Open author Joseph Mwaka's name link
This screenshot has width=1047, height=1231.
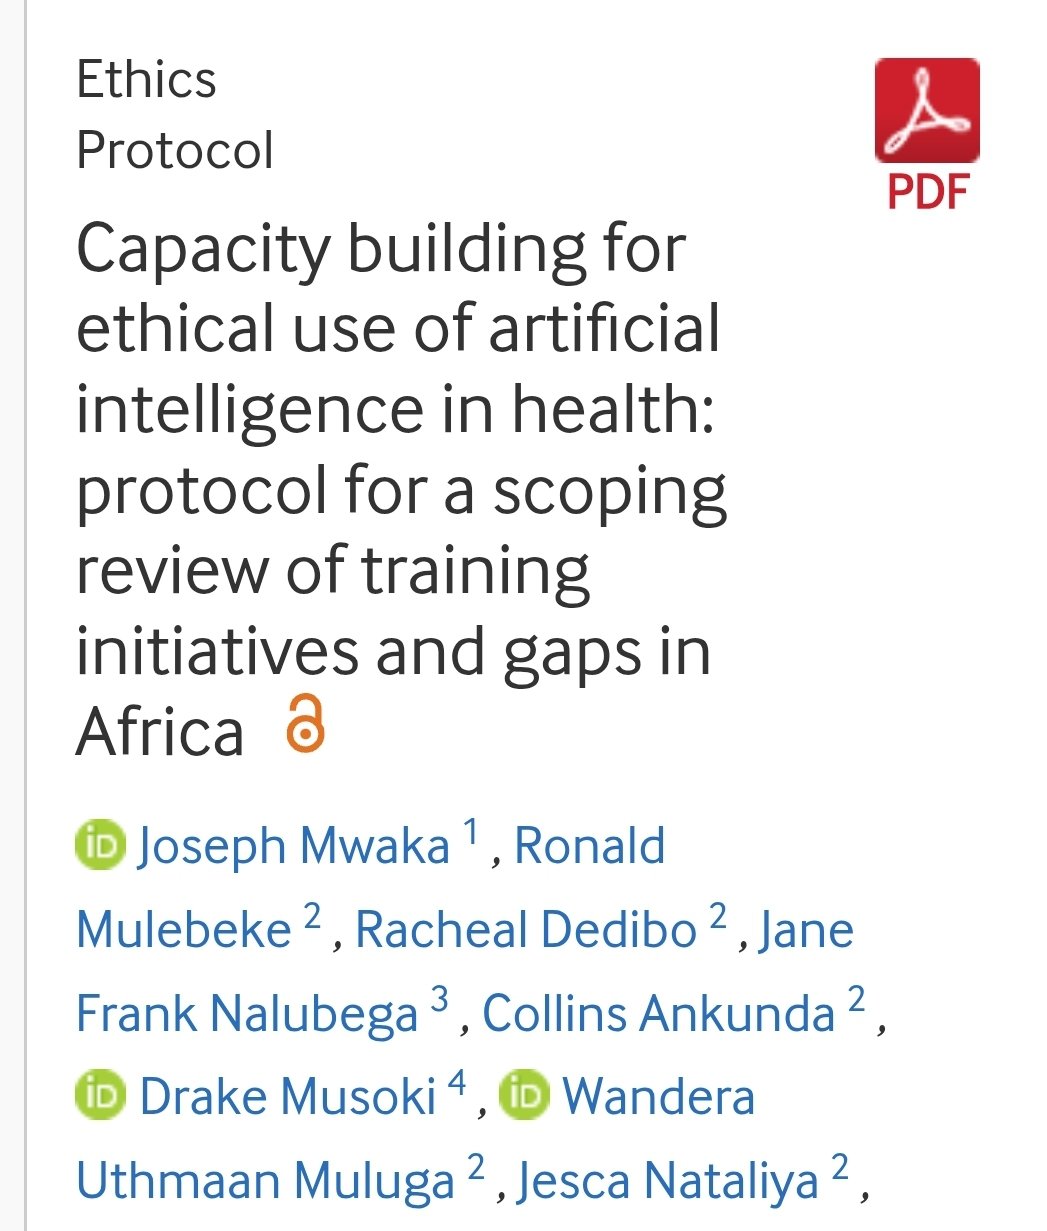(293, 847)
